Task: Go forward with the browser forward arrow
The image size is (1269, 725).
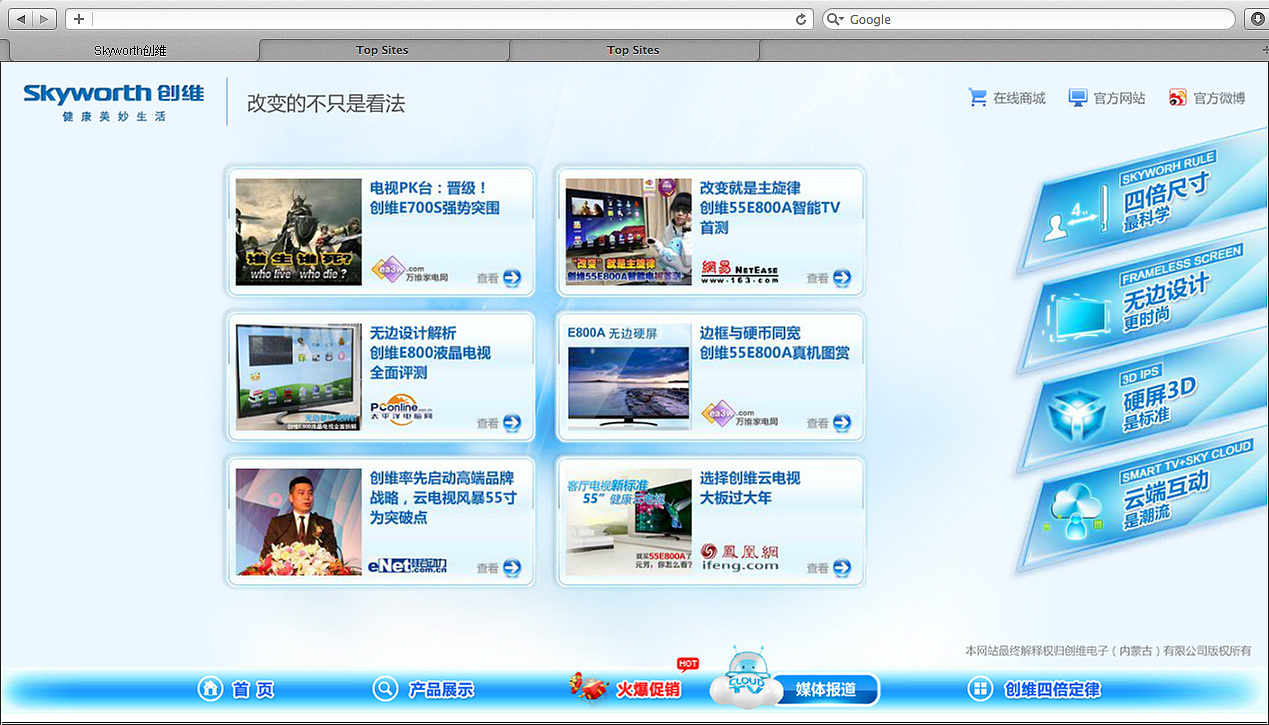Action: pyautogui.click(x=46, y=19)
